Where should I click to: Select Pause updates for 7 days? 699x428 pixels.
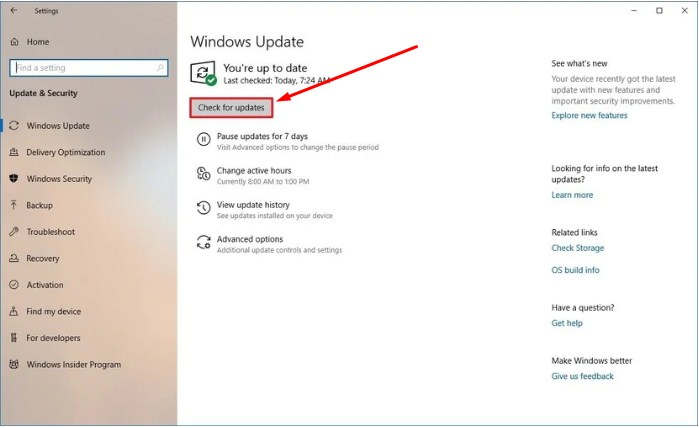pos(262,136)
